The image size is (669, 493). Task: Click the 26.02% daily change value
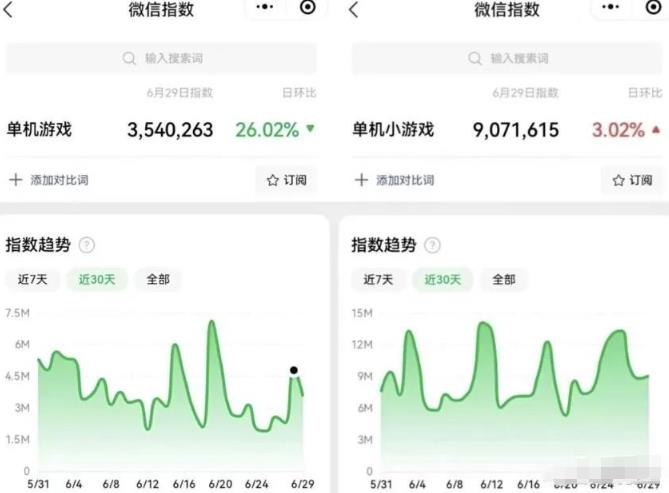pos(267,130)
